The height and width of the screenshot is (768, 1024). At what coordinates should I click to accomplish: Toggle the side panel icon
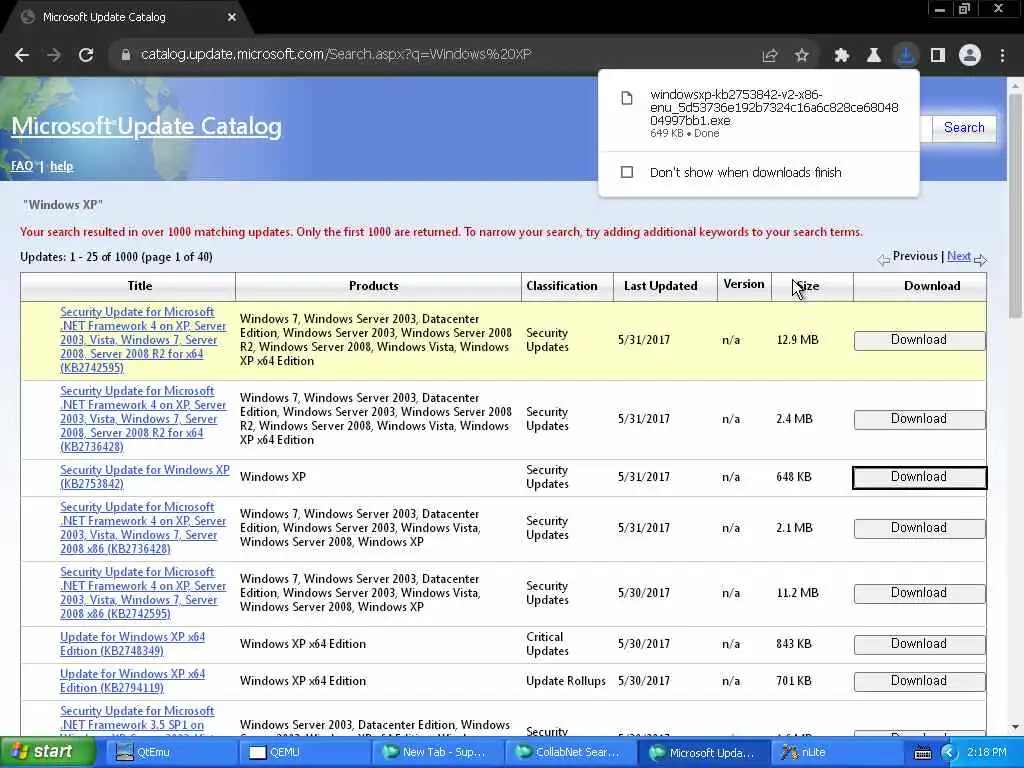coord(938,56)
